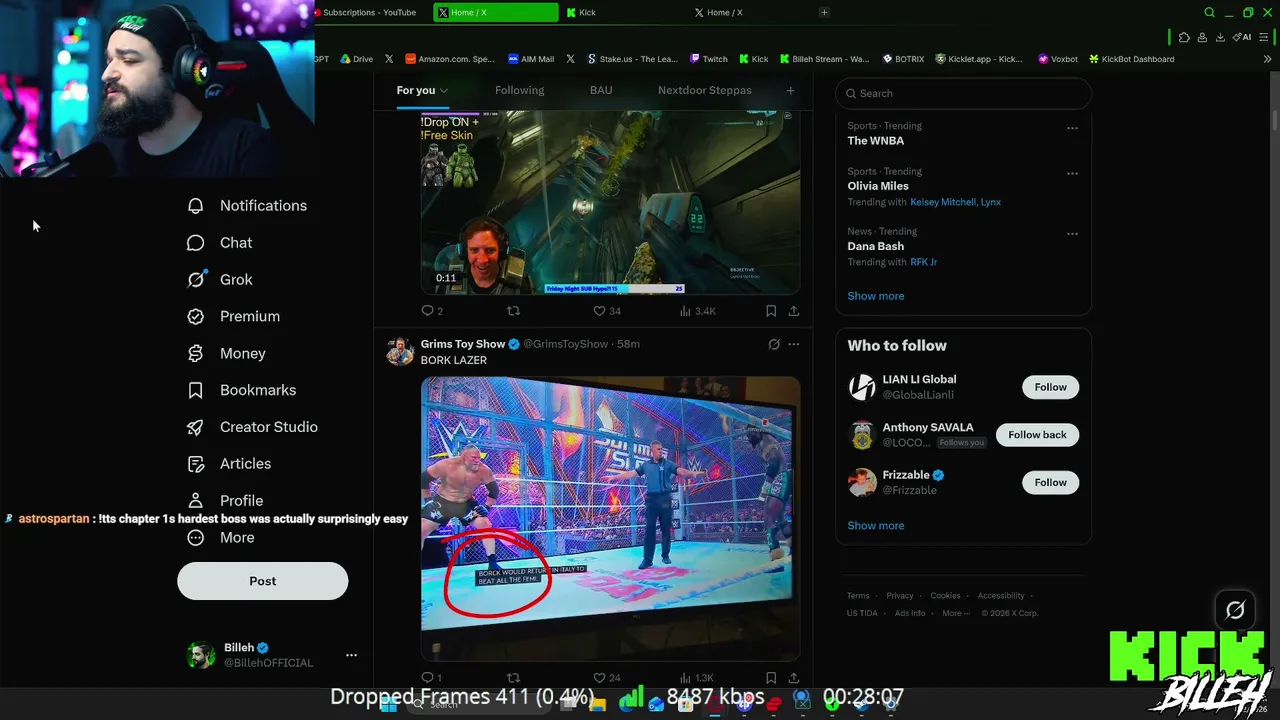Show more trending topics
Screen dimensions: 1280x720
click(x=876, y=296)
